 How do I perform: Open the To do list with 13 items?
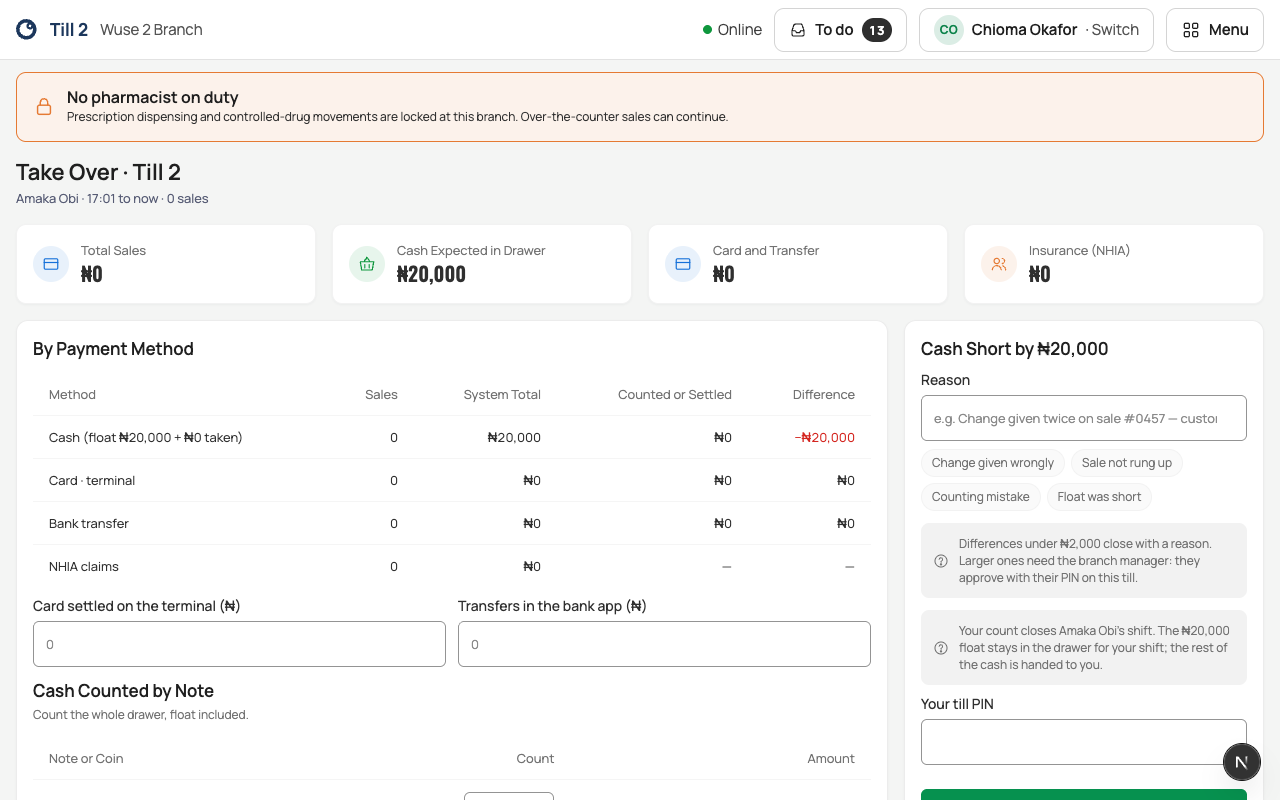tap(840, 30)
